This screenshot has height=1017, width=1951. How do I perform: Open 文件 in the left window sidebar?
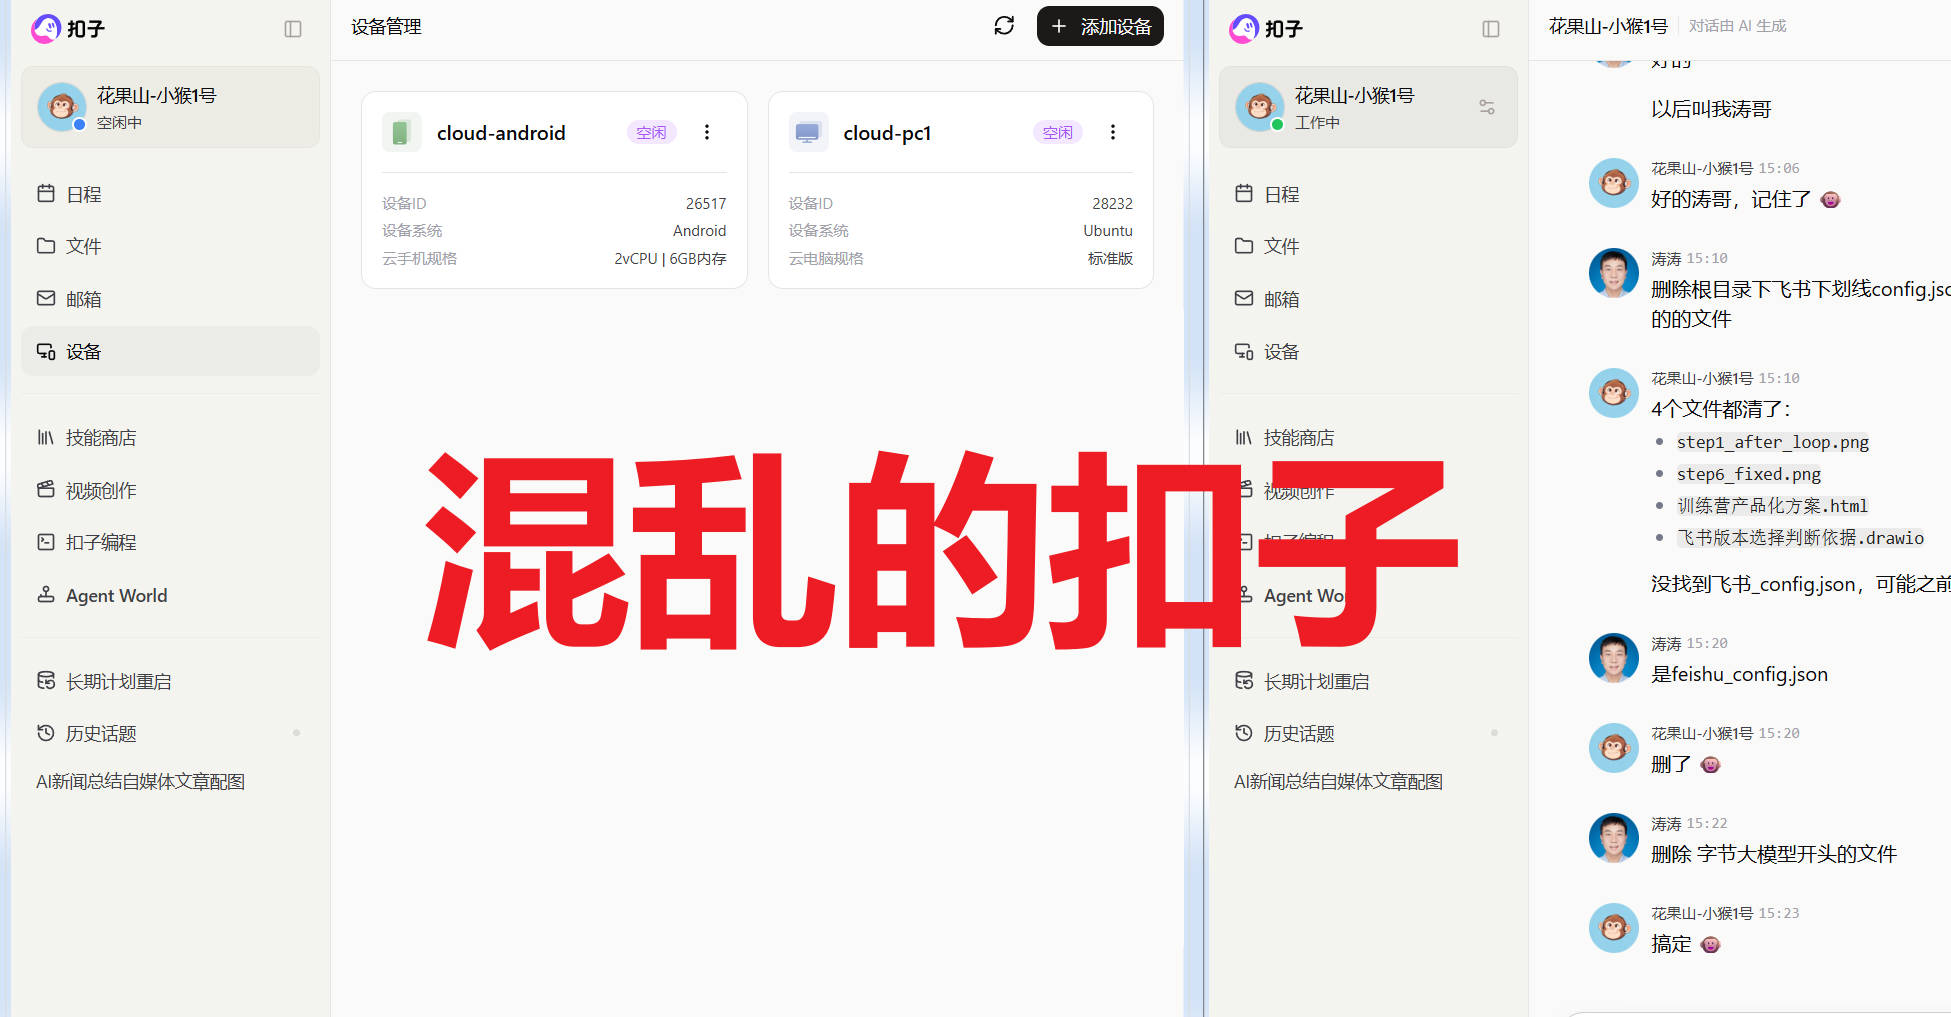(x=170, y=246)
